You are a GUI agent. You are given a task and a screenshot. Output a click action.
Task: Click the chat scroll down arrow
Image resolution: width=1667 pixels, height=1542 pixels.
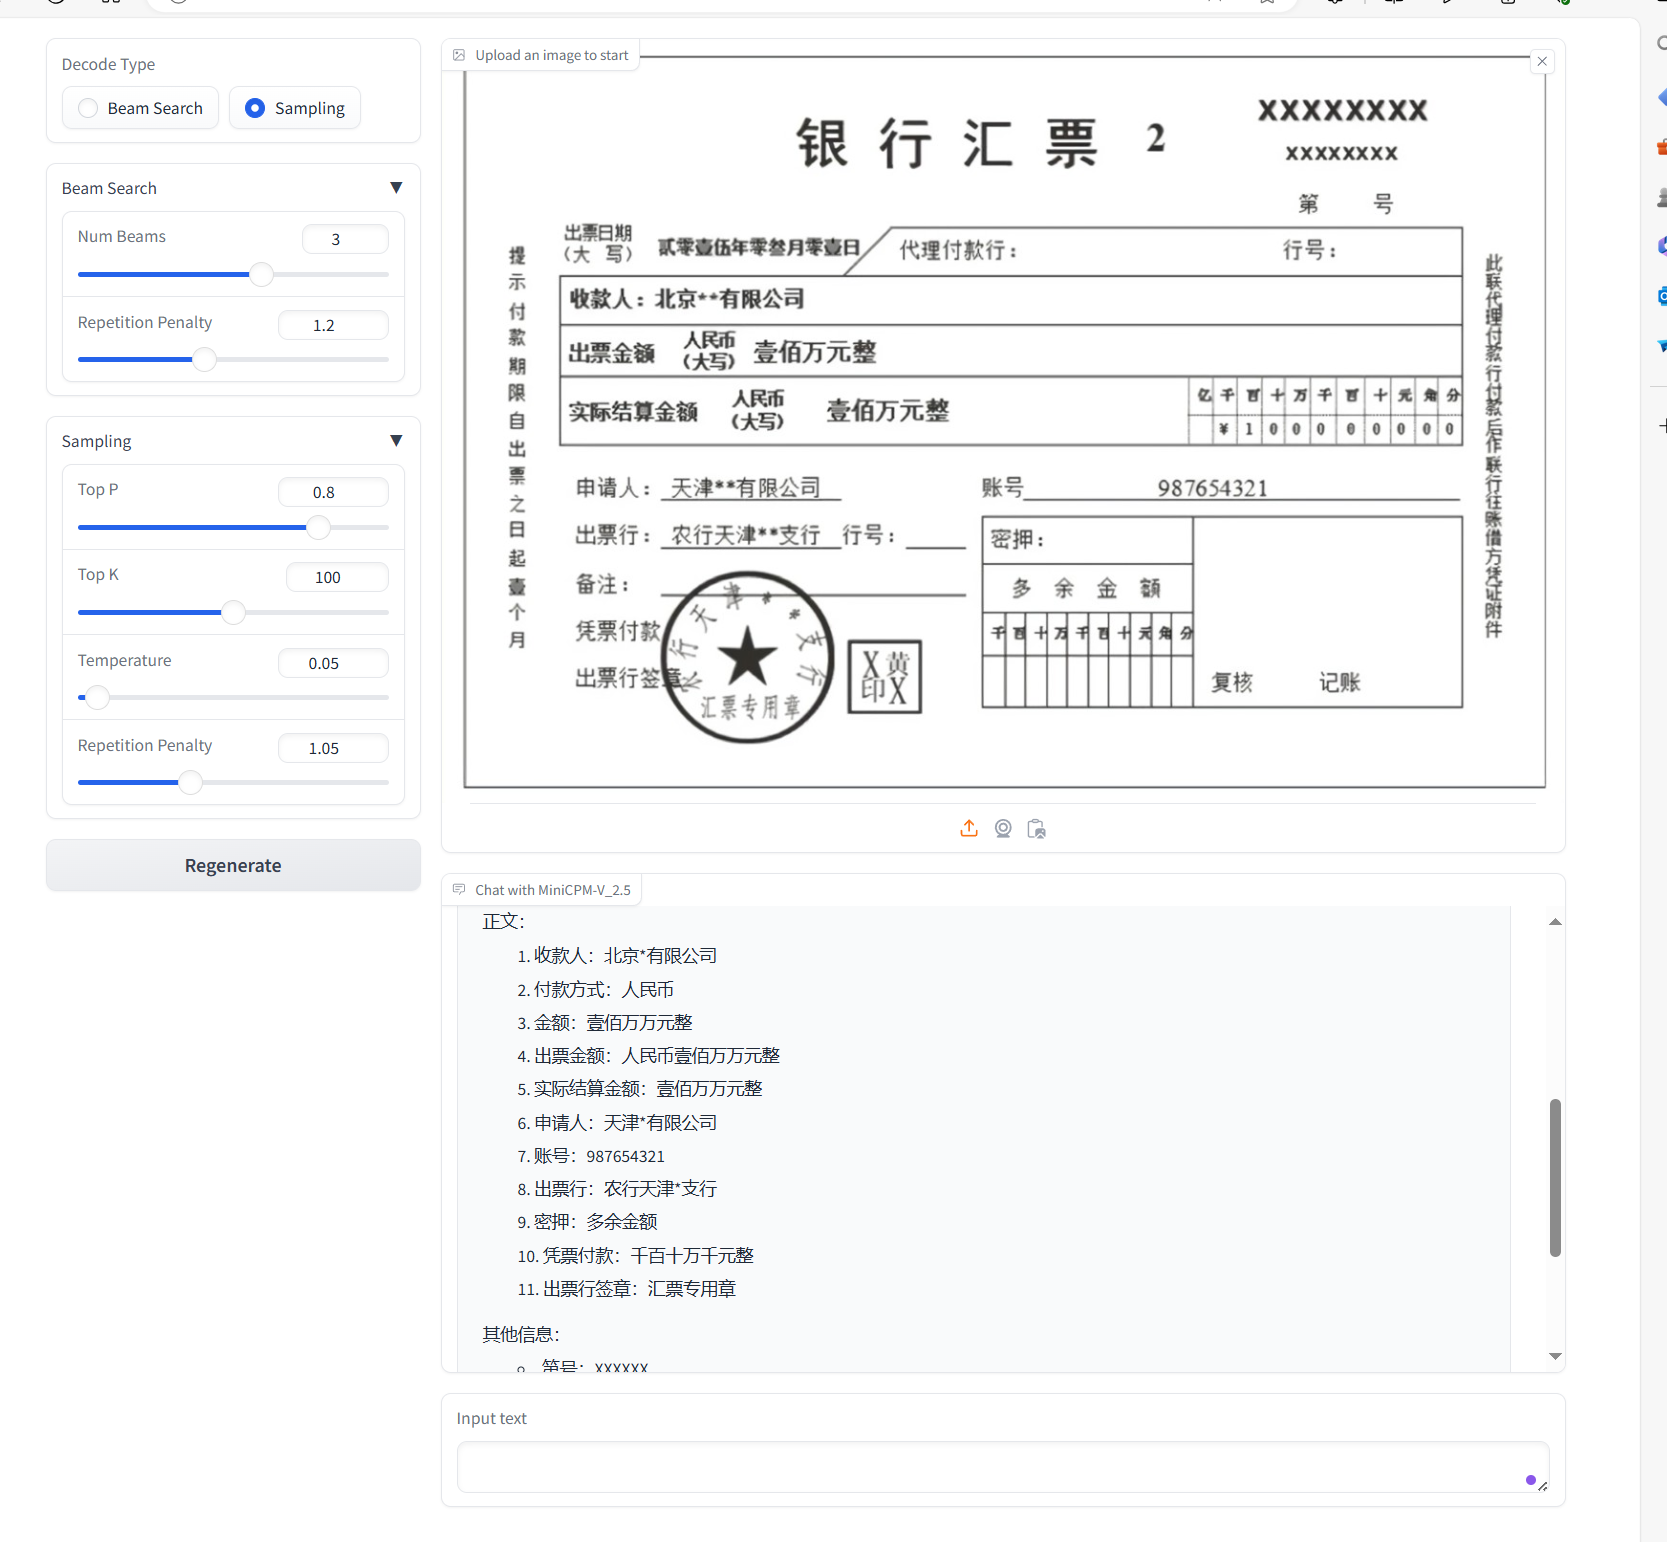[x=1555, y=1356]
